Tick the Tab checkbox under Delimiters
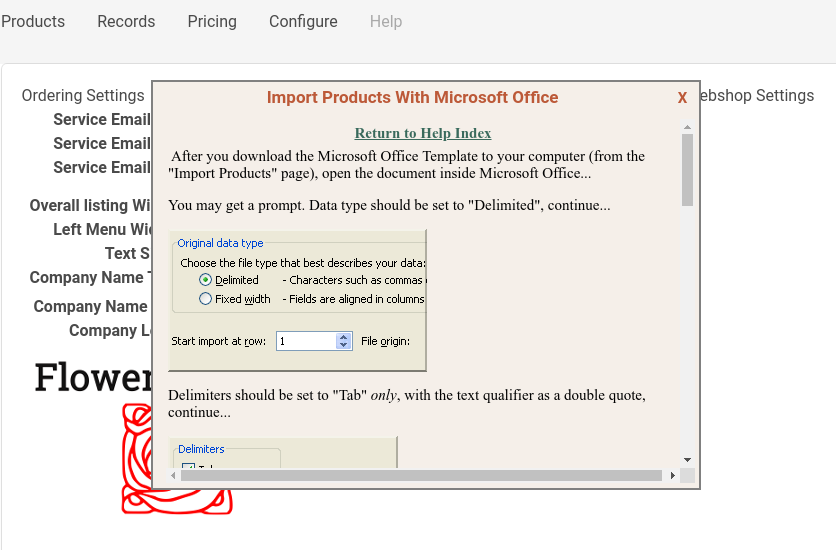 point(188,467)
